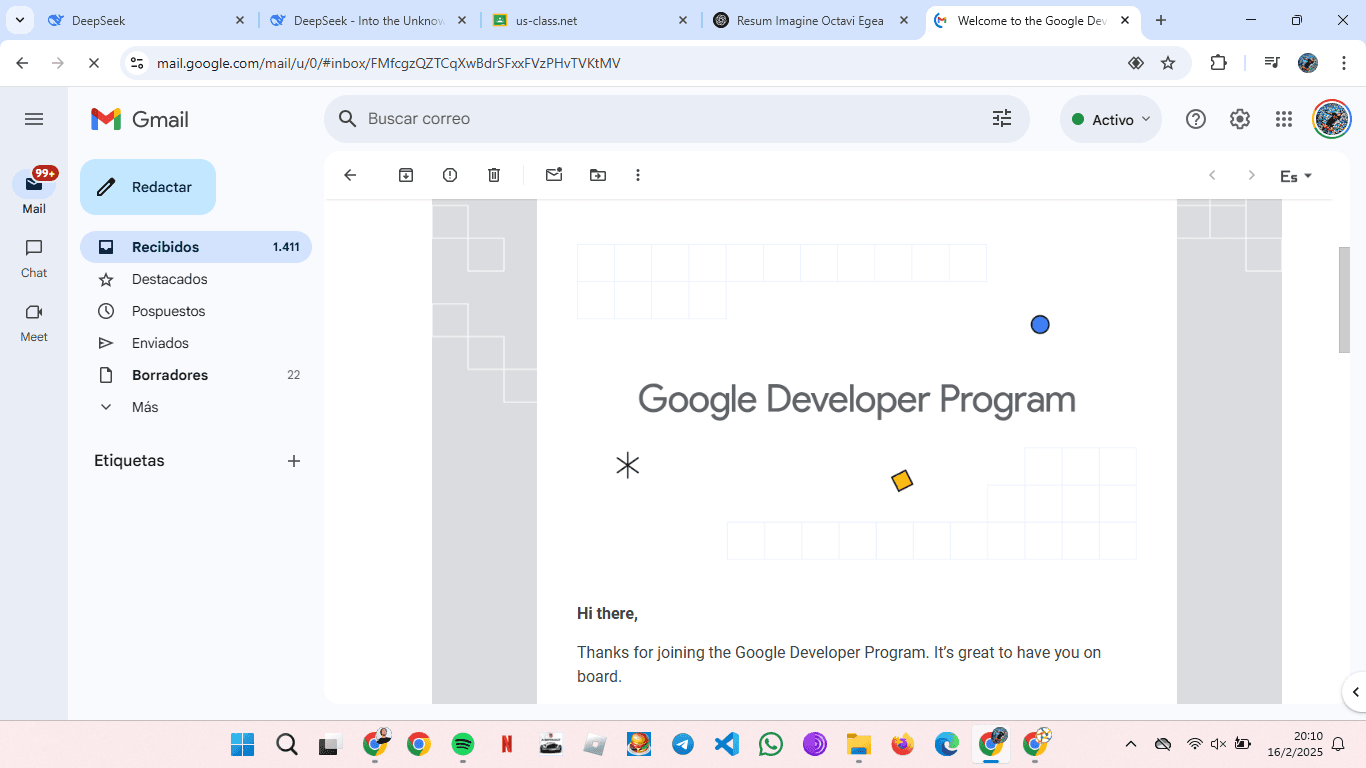Close the us-class.net tab
This screenshot has width=1366, height=768.
tap(683, 20)
